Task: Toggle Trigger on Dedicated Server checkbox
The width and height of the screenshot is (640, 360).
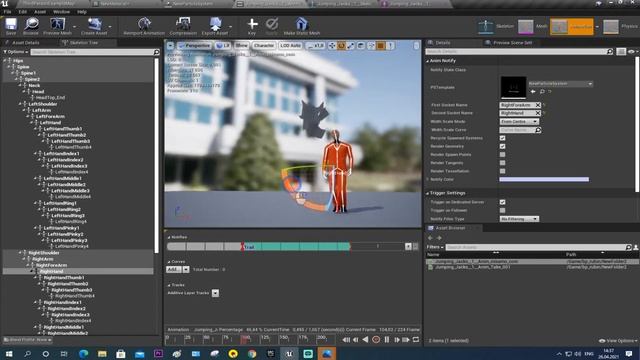Action: point(502,202)
